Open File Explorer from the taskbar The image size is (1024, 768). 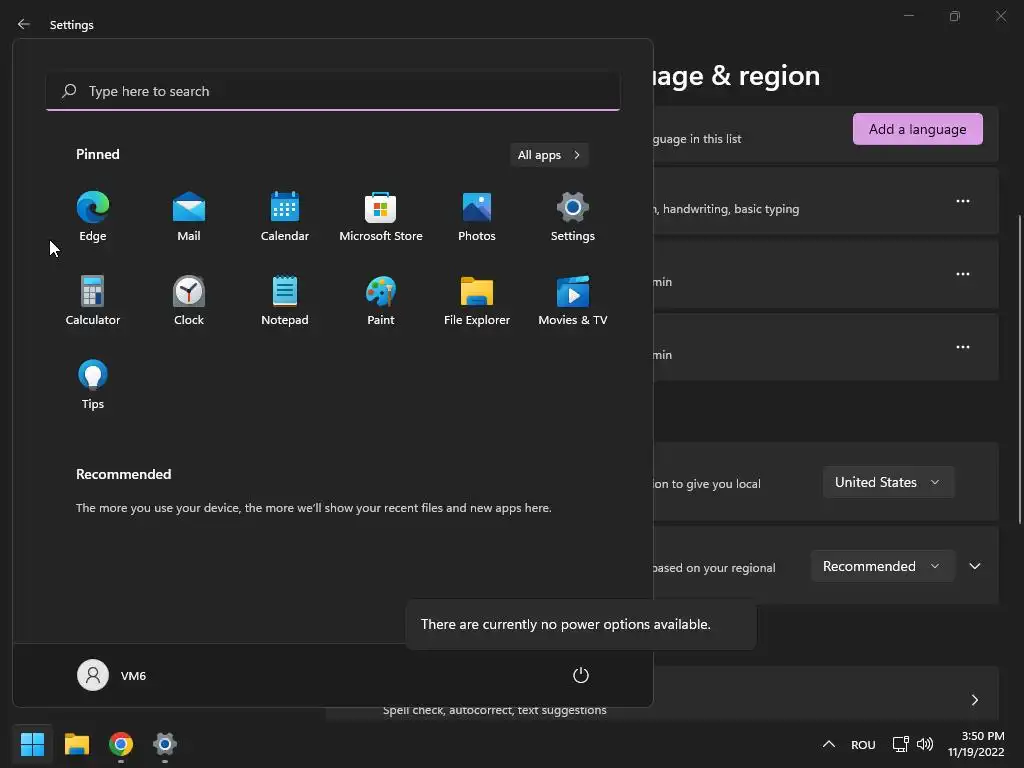coord(76,744)
